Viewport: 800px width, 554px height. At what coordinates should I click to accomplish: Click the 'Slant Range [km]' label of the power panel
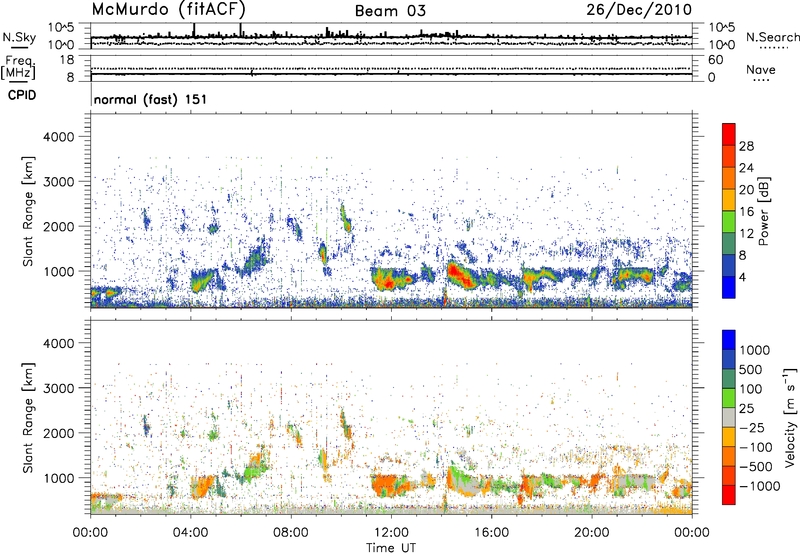(28, 211)
